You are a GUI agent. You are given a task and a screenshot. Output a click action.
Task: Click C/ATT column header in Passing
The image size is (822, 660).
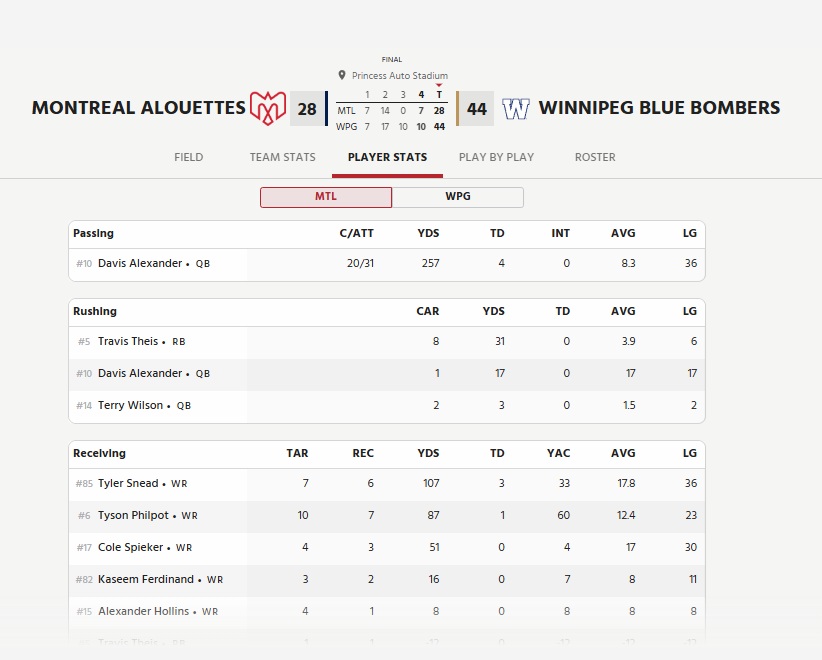click(356, 234)
